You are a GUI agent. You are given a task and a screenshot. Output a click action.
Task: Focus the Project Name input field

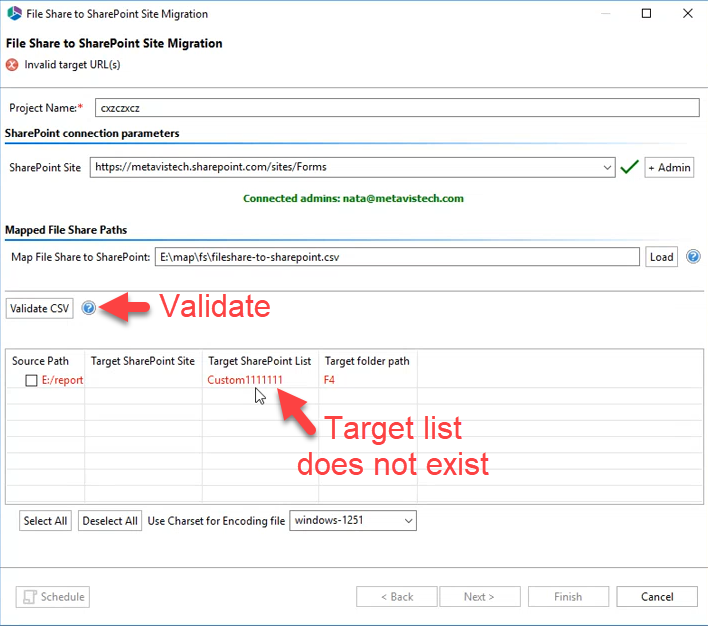(397, 108)
